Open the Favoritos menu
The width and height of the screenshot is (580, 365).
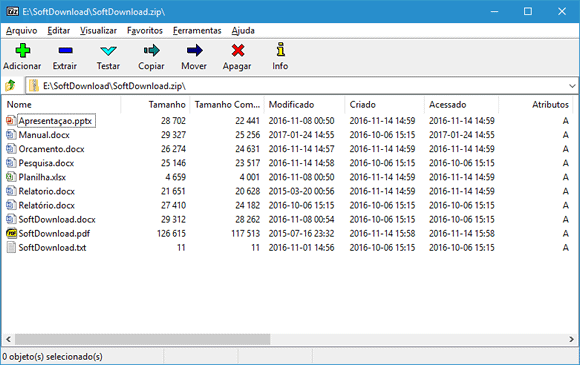coord(145,31)
